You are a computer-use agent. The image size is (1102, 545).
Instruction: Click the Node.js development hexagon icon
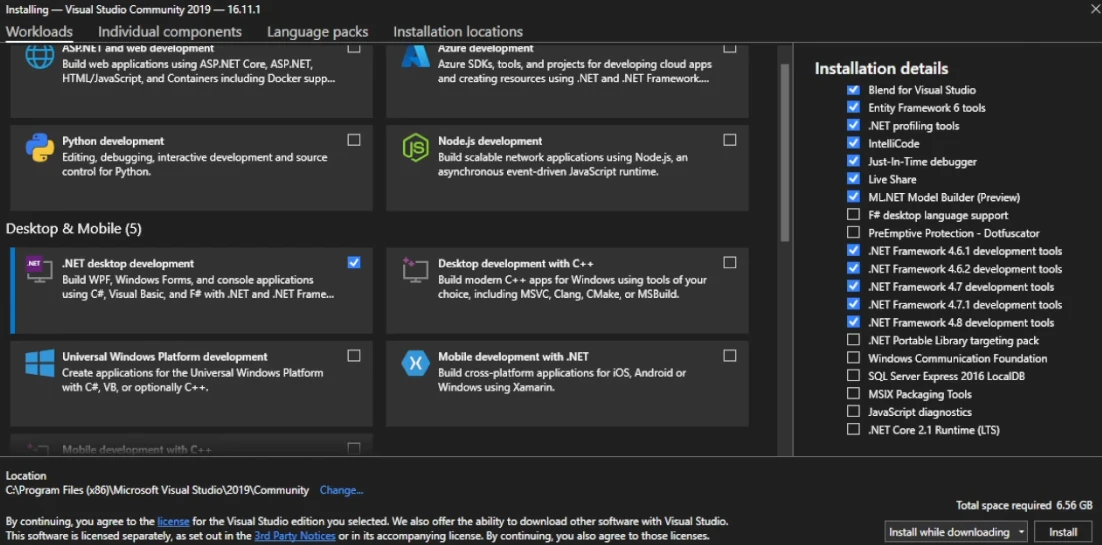tap(415, 148)
